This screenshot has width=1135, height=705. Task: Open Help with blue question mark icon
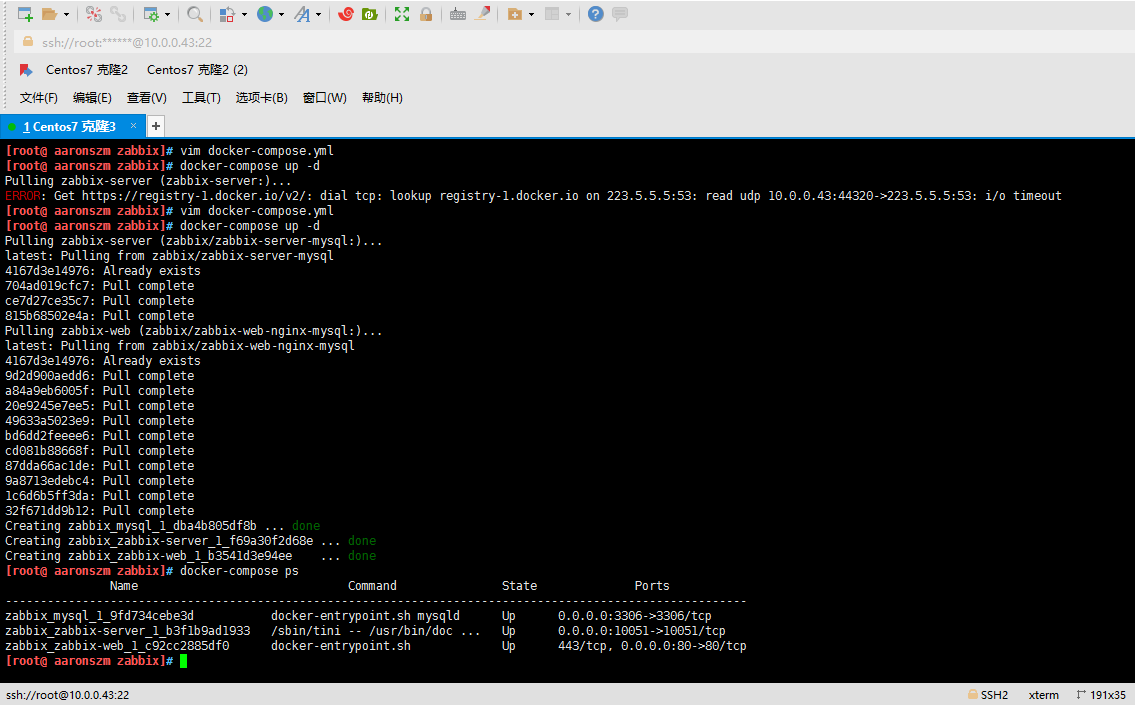tap(595, 14)
